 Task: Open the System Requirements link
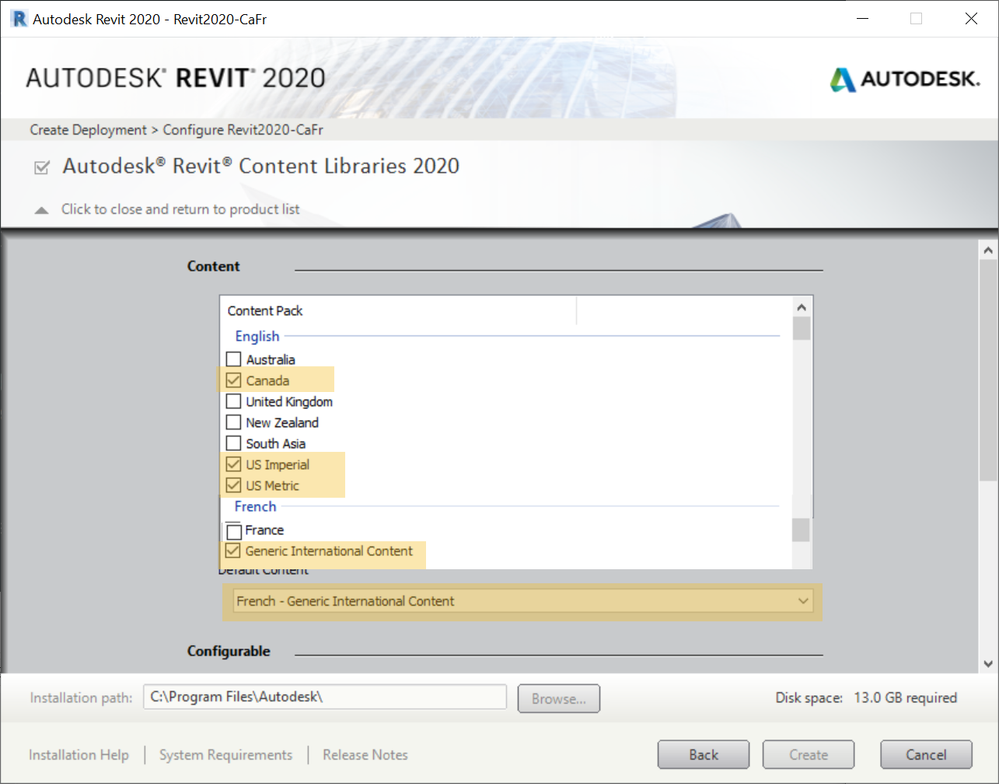click(x=226, y=755)
